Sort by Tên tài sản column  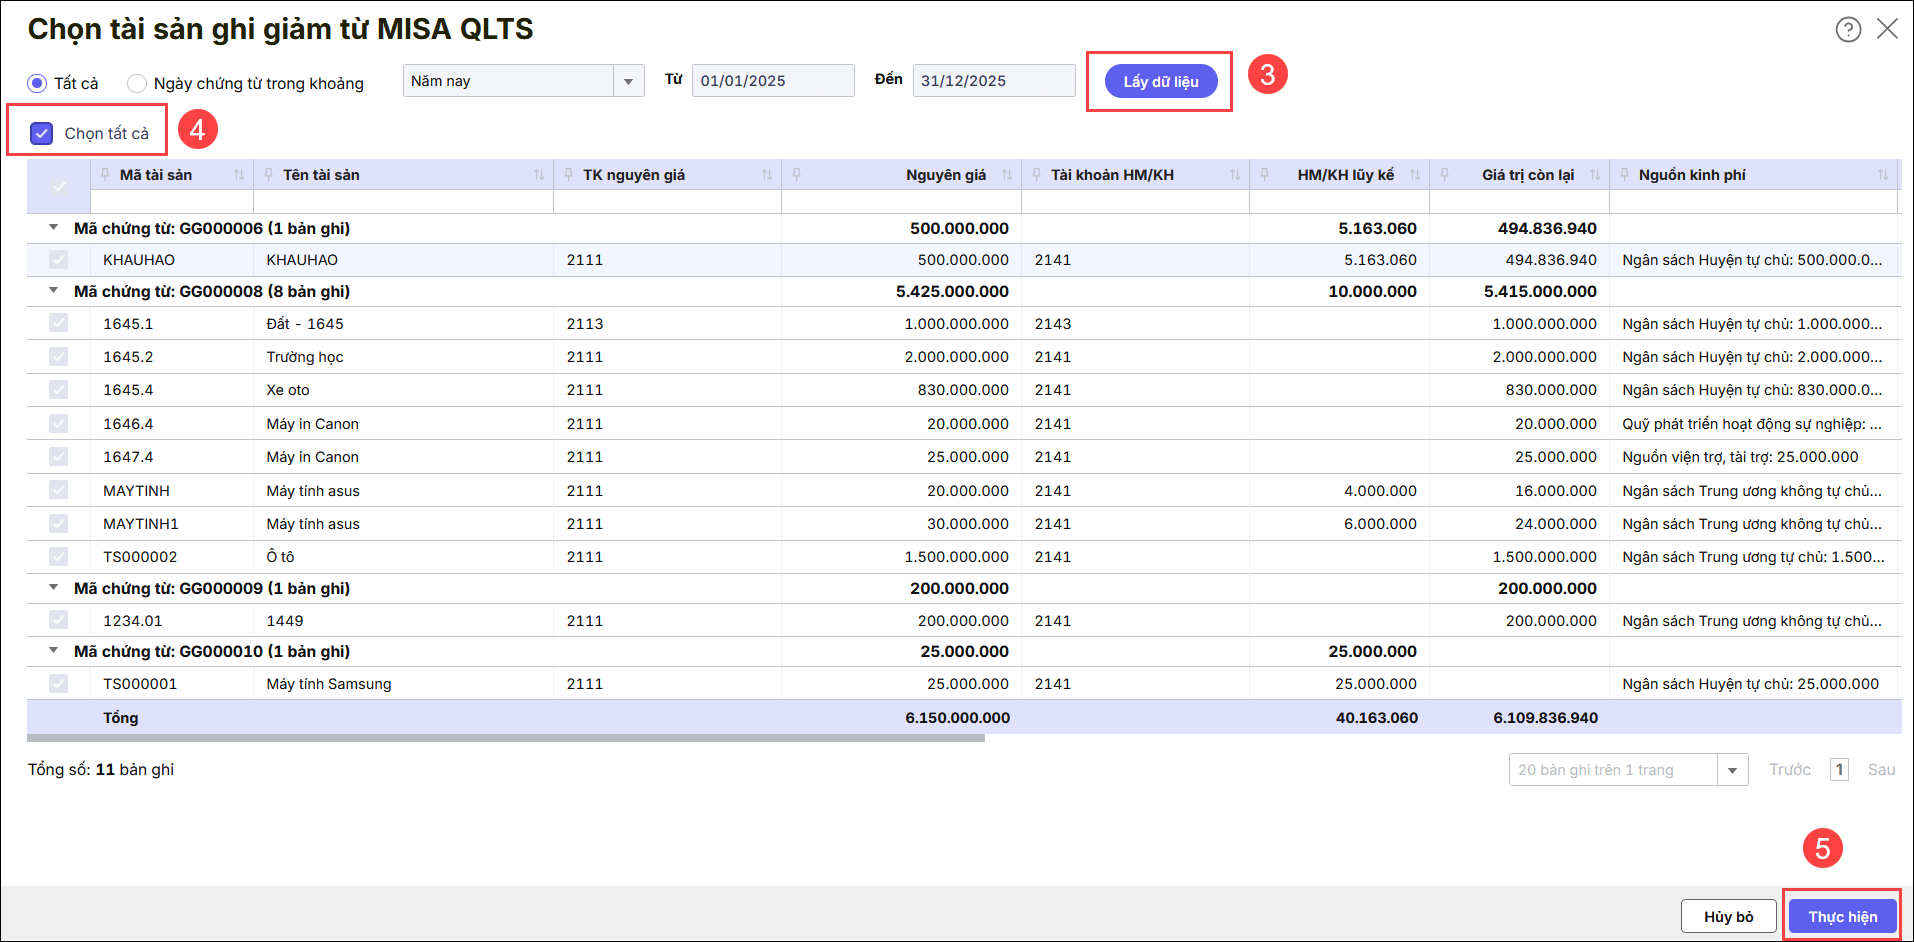tap(539, 175)
